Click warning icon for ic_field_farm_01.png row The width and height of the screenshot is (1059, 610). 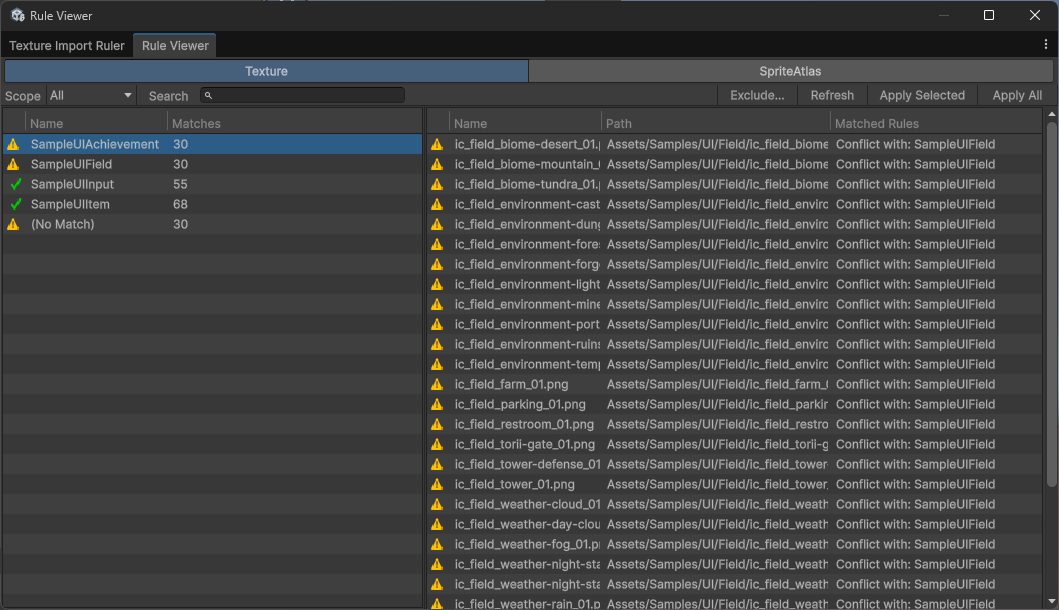(x=437, y=384)
